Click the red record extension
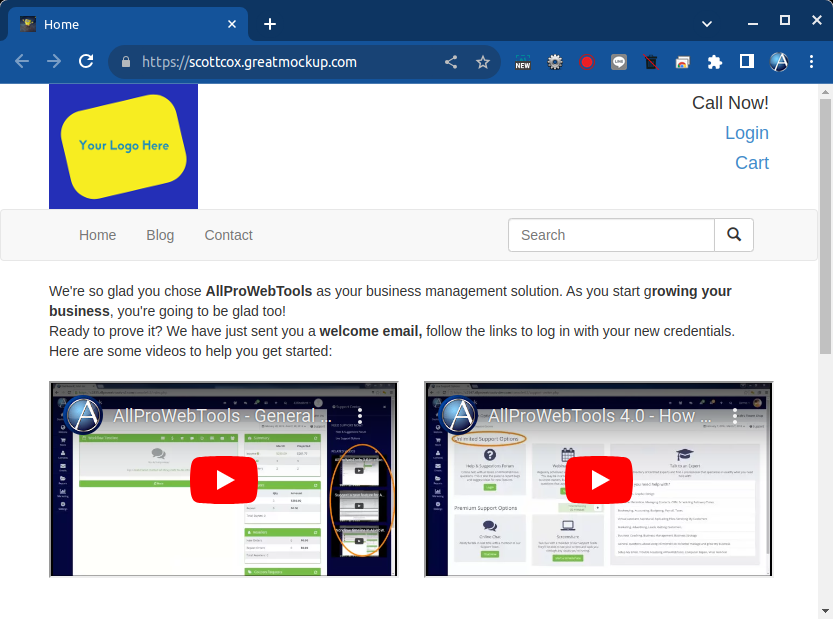Image resolution: width=833 pixels, height=619 pixels. coord(586,62)
